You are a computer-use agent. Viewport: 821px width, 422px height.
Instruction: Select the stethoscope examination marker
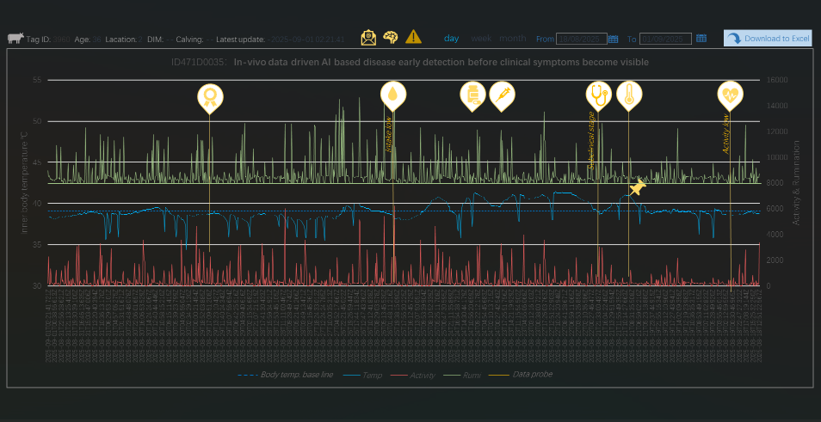tap(598, 95)
